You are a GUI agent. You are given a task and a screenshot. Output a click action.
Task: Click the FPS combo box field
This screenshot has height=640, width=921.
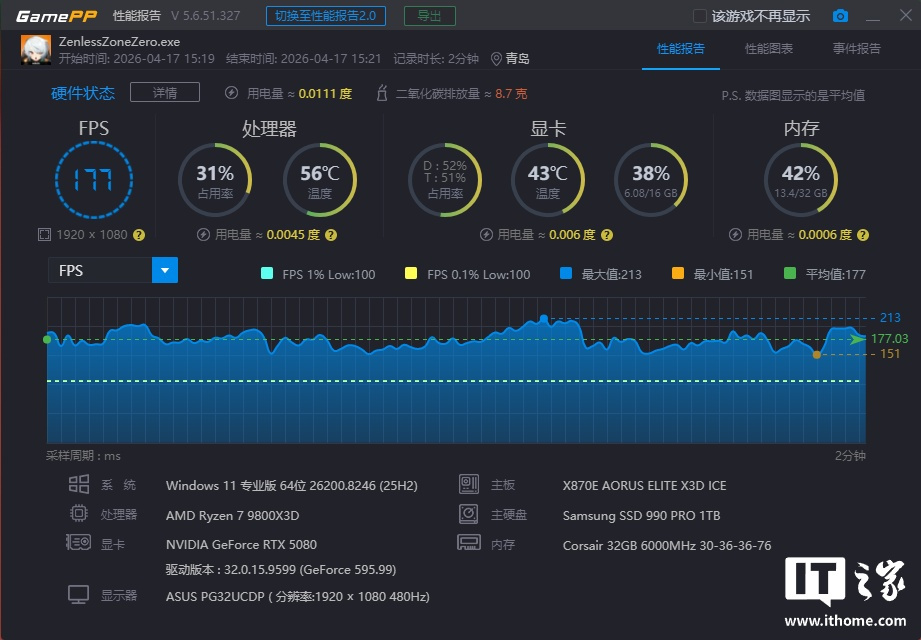pyautogui.click(x=100, y=270)
